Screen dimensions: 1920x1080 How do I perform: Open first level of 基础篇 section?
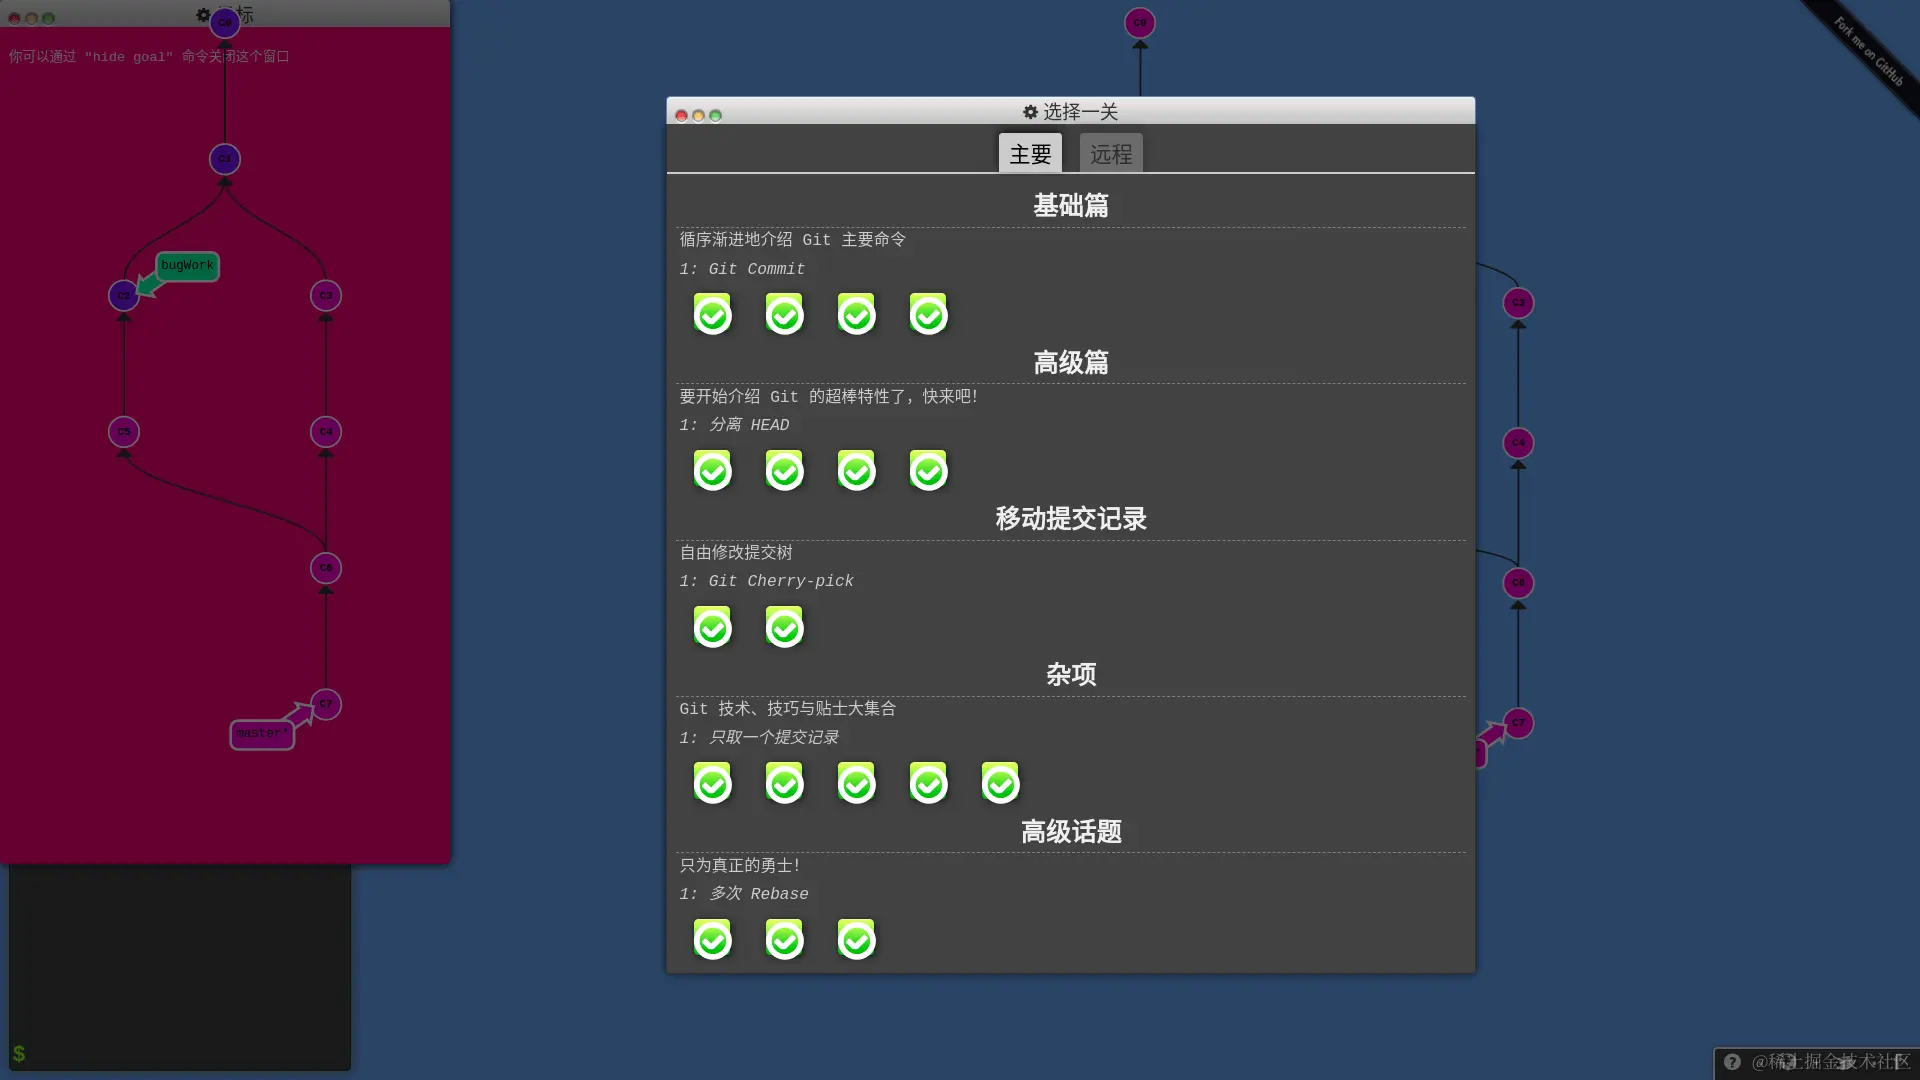(x=712, y=314)
